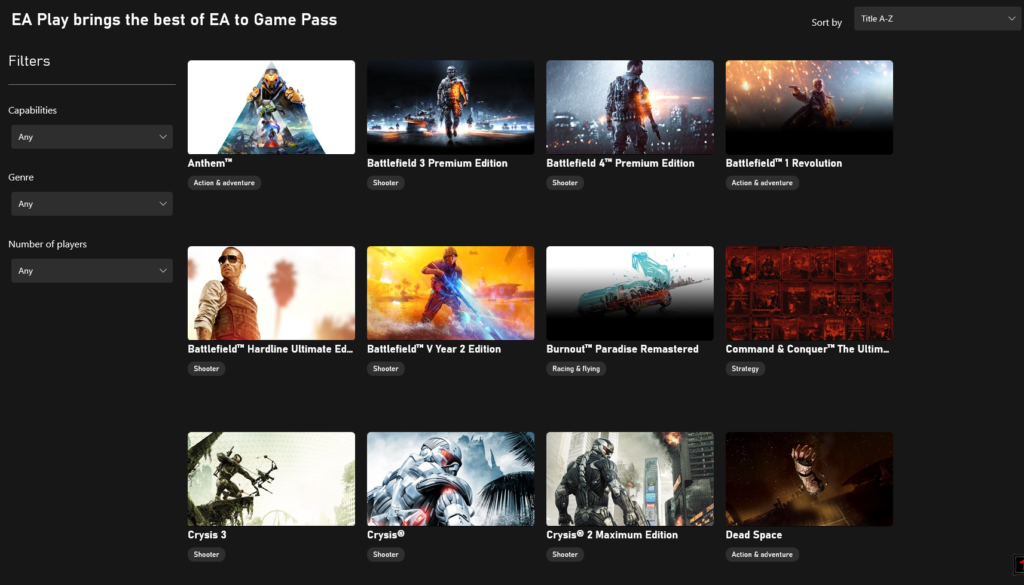Click the Battlefield 4 Premium Edition thumbnail
The height and width of the screenshot is (585, 1024).
coord(629,107)
